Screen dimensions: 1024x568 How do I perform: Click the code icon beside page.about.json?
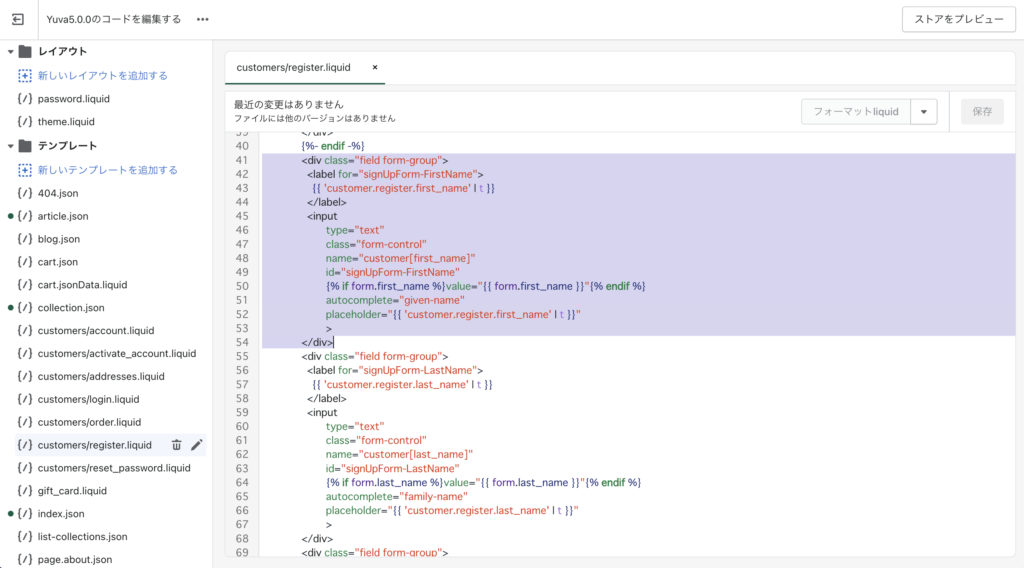[x=25, y=560]
